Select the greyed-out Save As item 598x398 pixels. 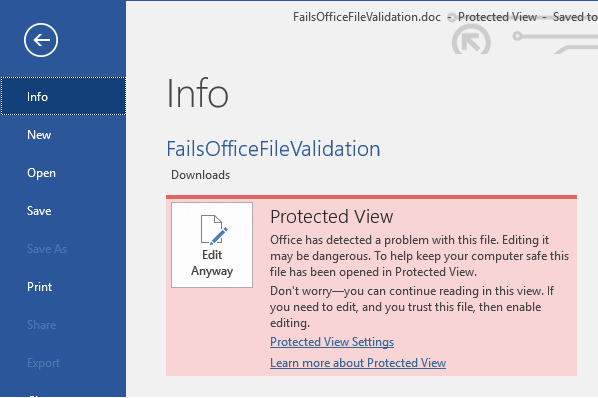click(x=47, y=249)
